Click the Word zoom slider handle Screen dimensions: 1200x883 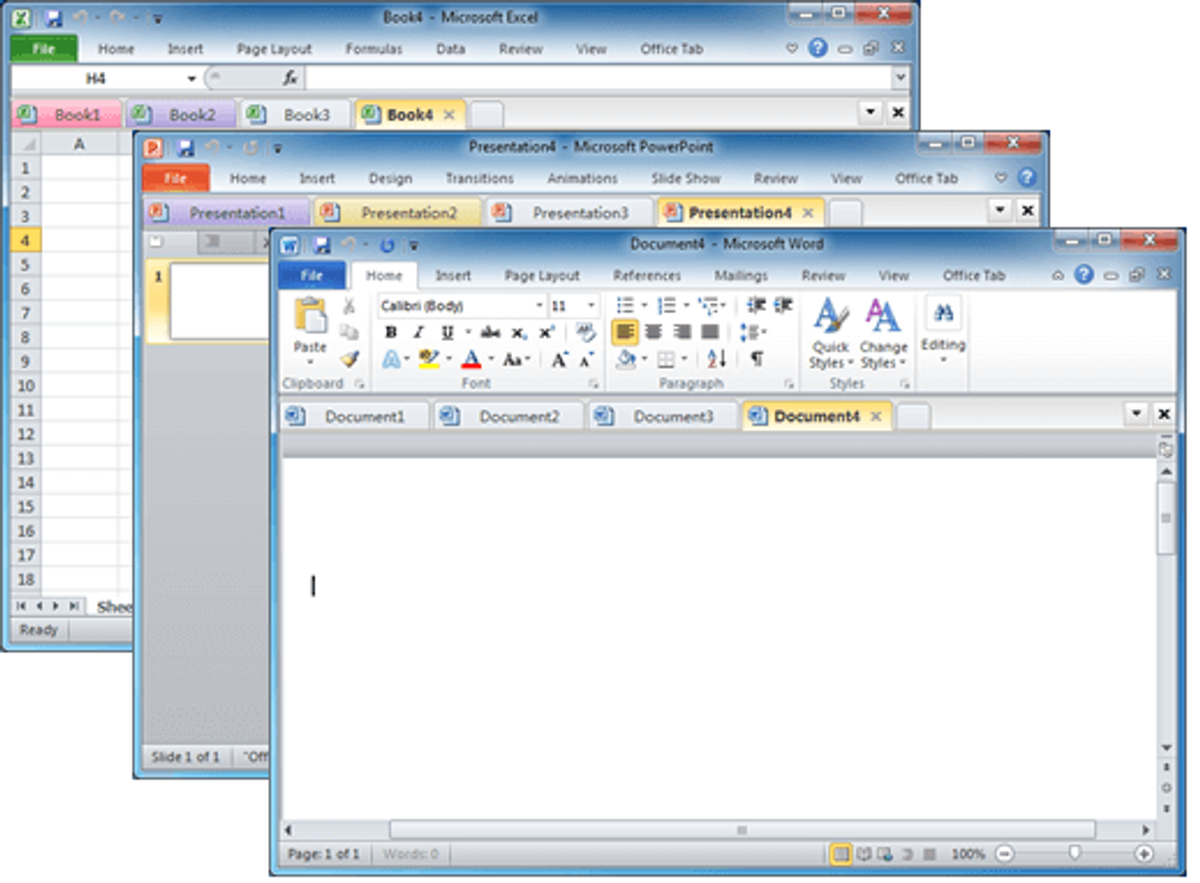1074,853
